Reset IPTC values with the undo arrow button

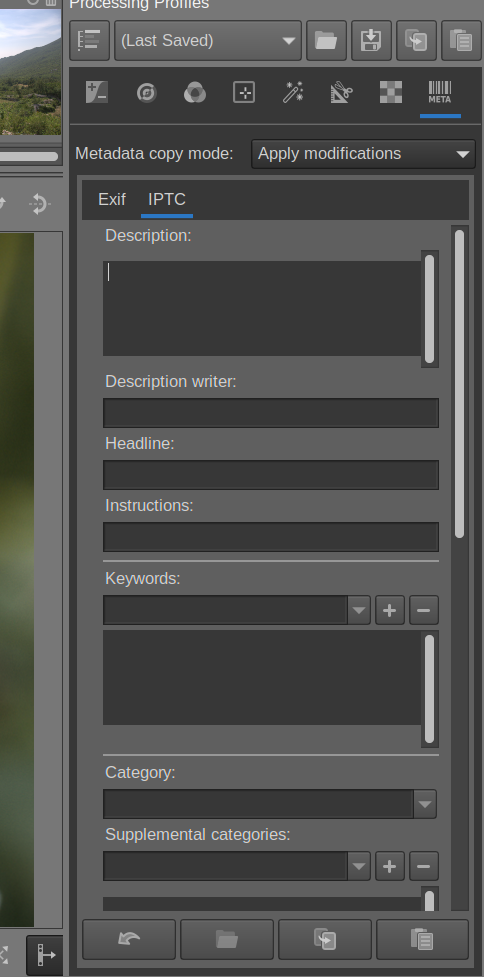129,939
